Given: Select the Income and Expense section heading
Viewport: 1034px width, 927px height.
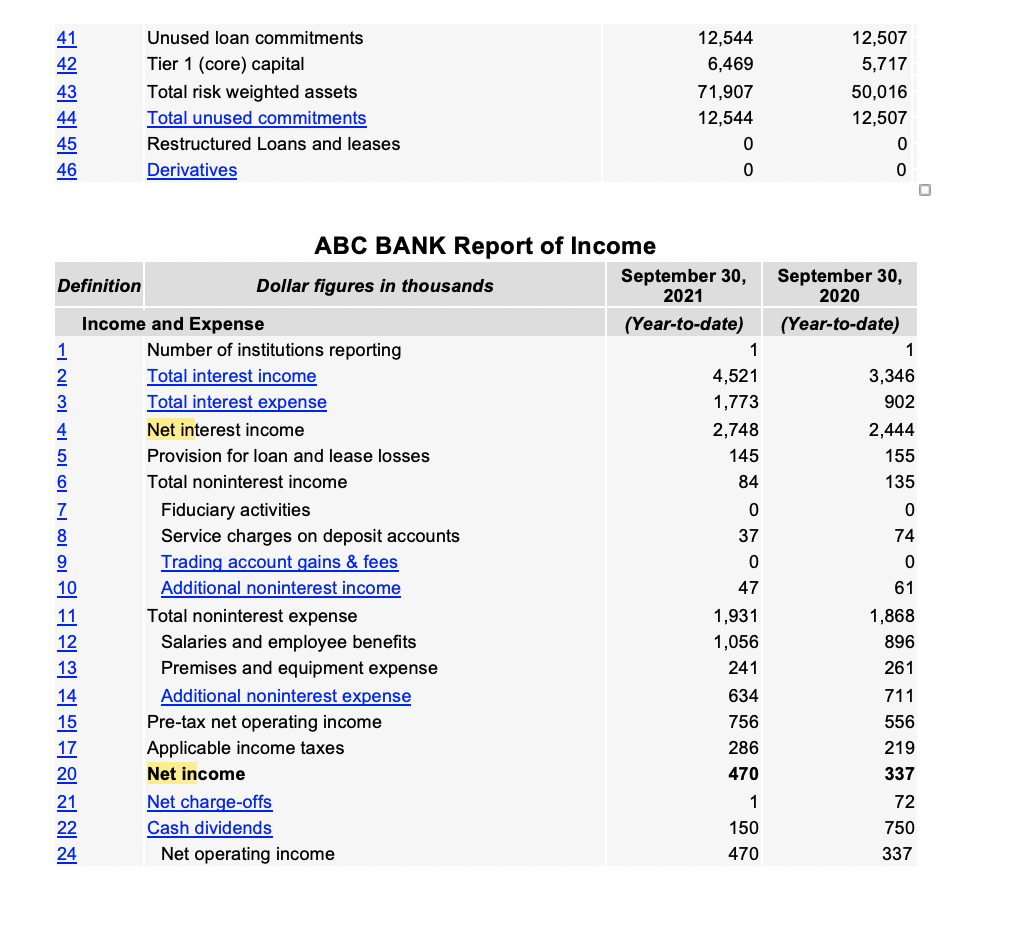Looking at the screenshot, I should pyautogui.click(x=173, y=324).
